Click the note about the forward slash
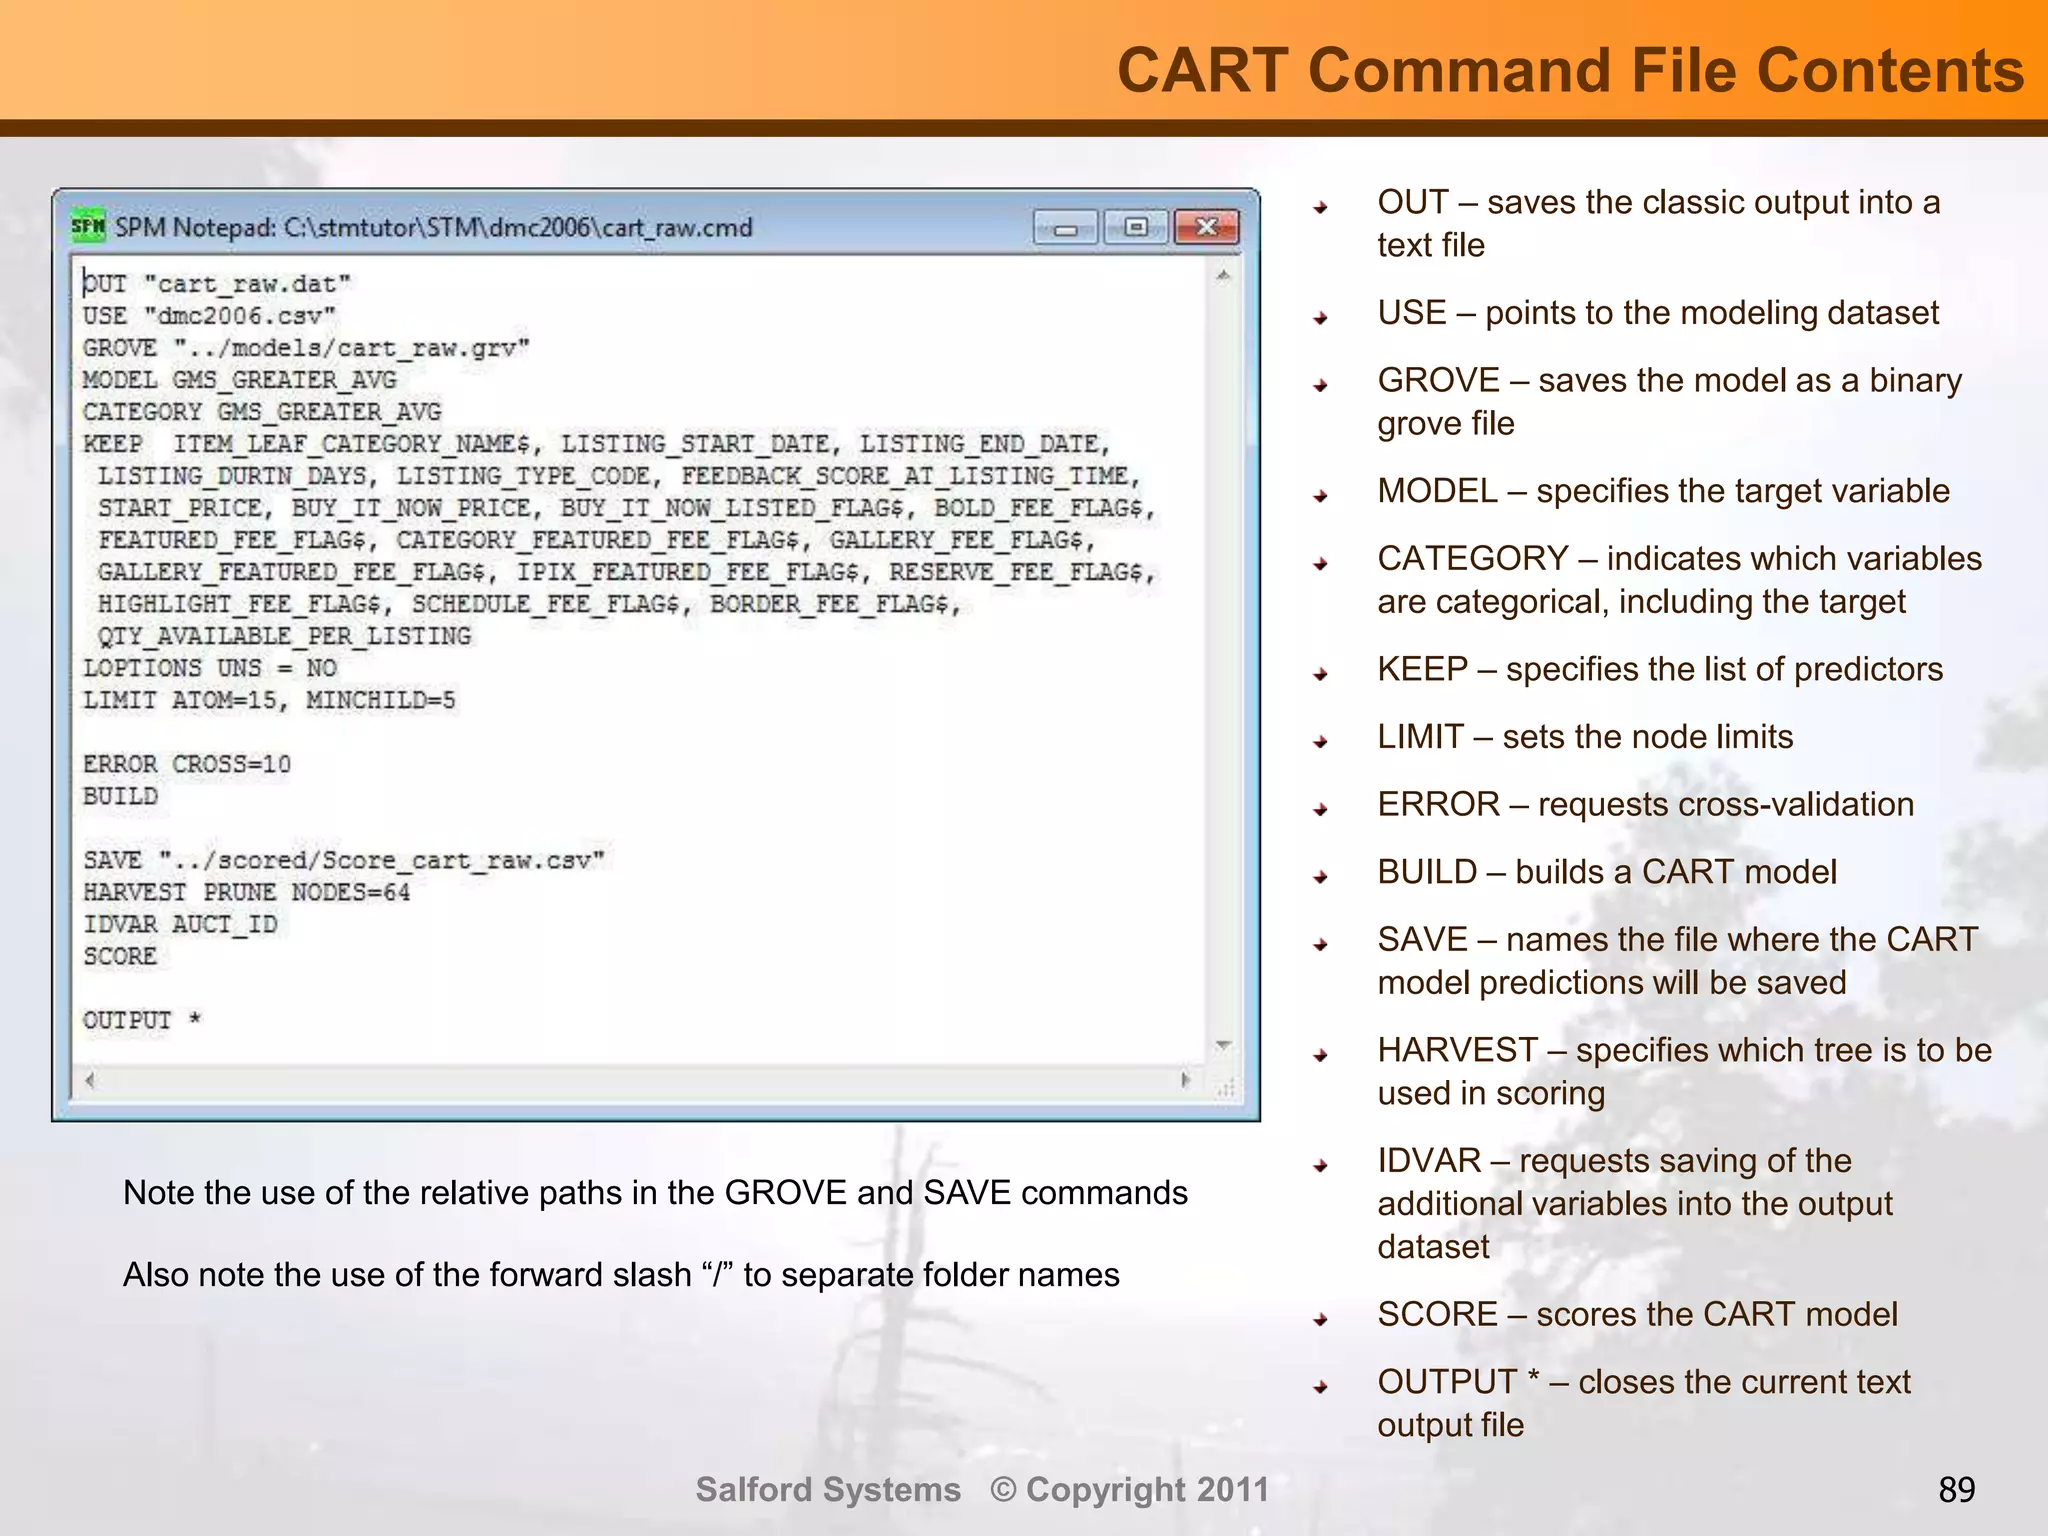The image size is (2048, 1536). click(621, 1275)
